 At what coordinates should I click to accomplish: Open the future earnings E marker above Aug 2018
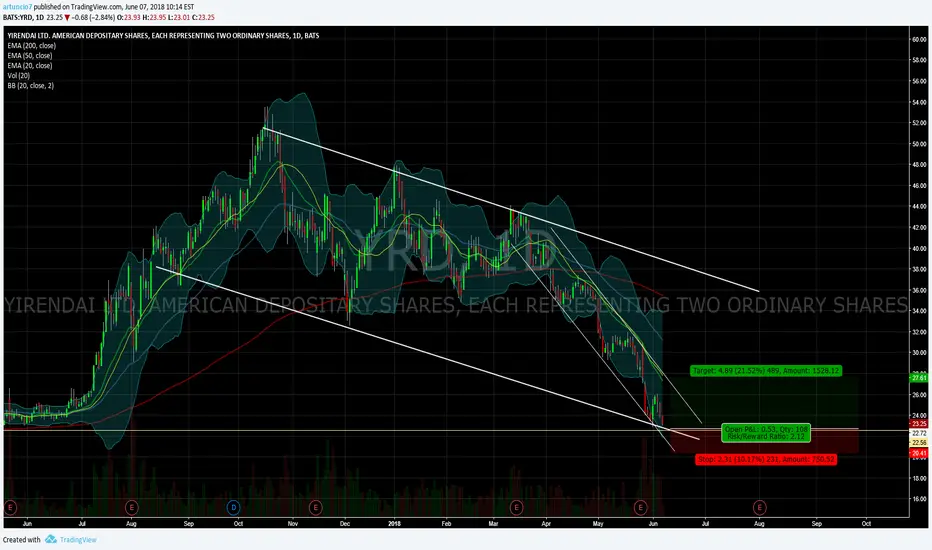[760, 507]
